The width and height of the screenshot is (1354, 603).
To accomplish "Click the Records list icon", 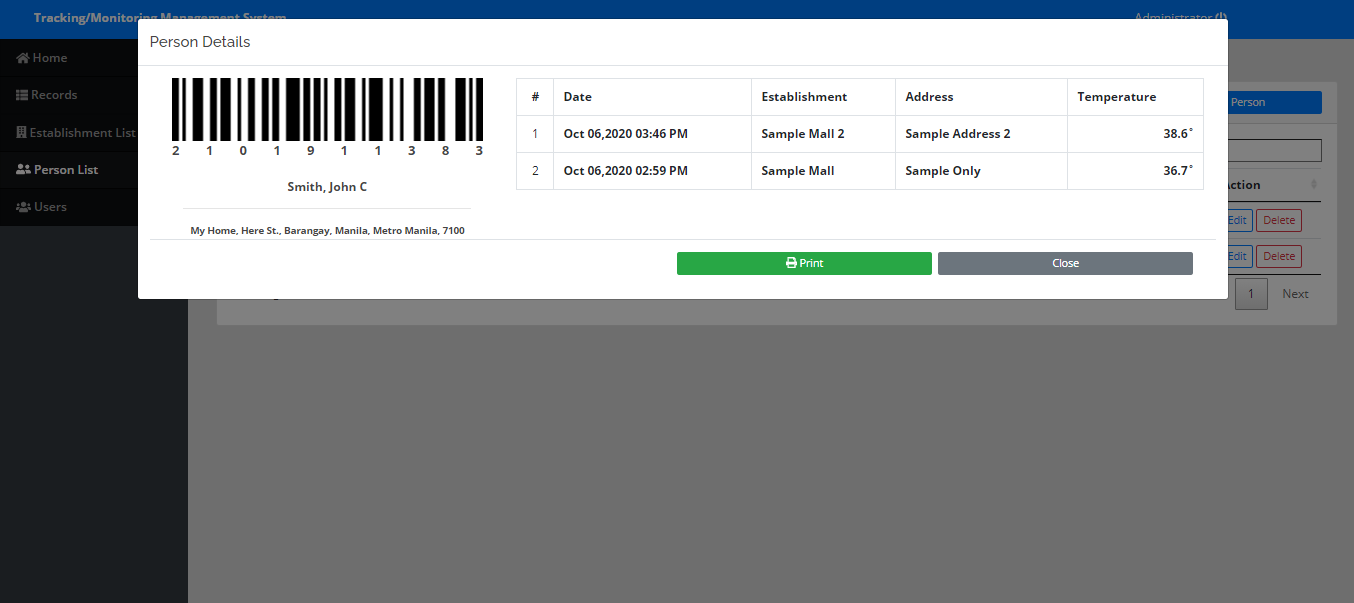I will (20, 94).
